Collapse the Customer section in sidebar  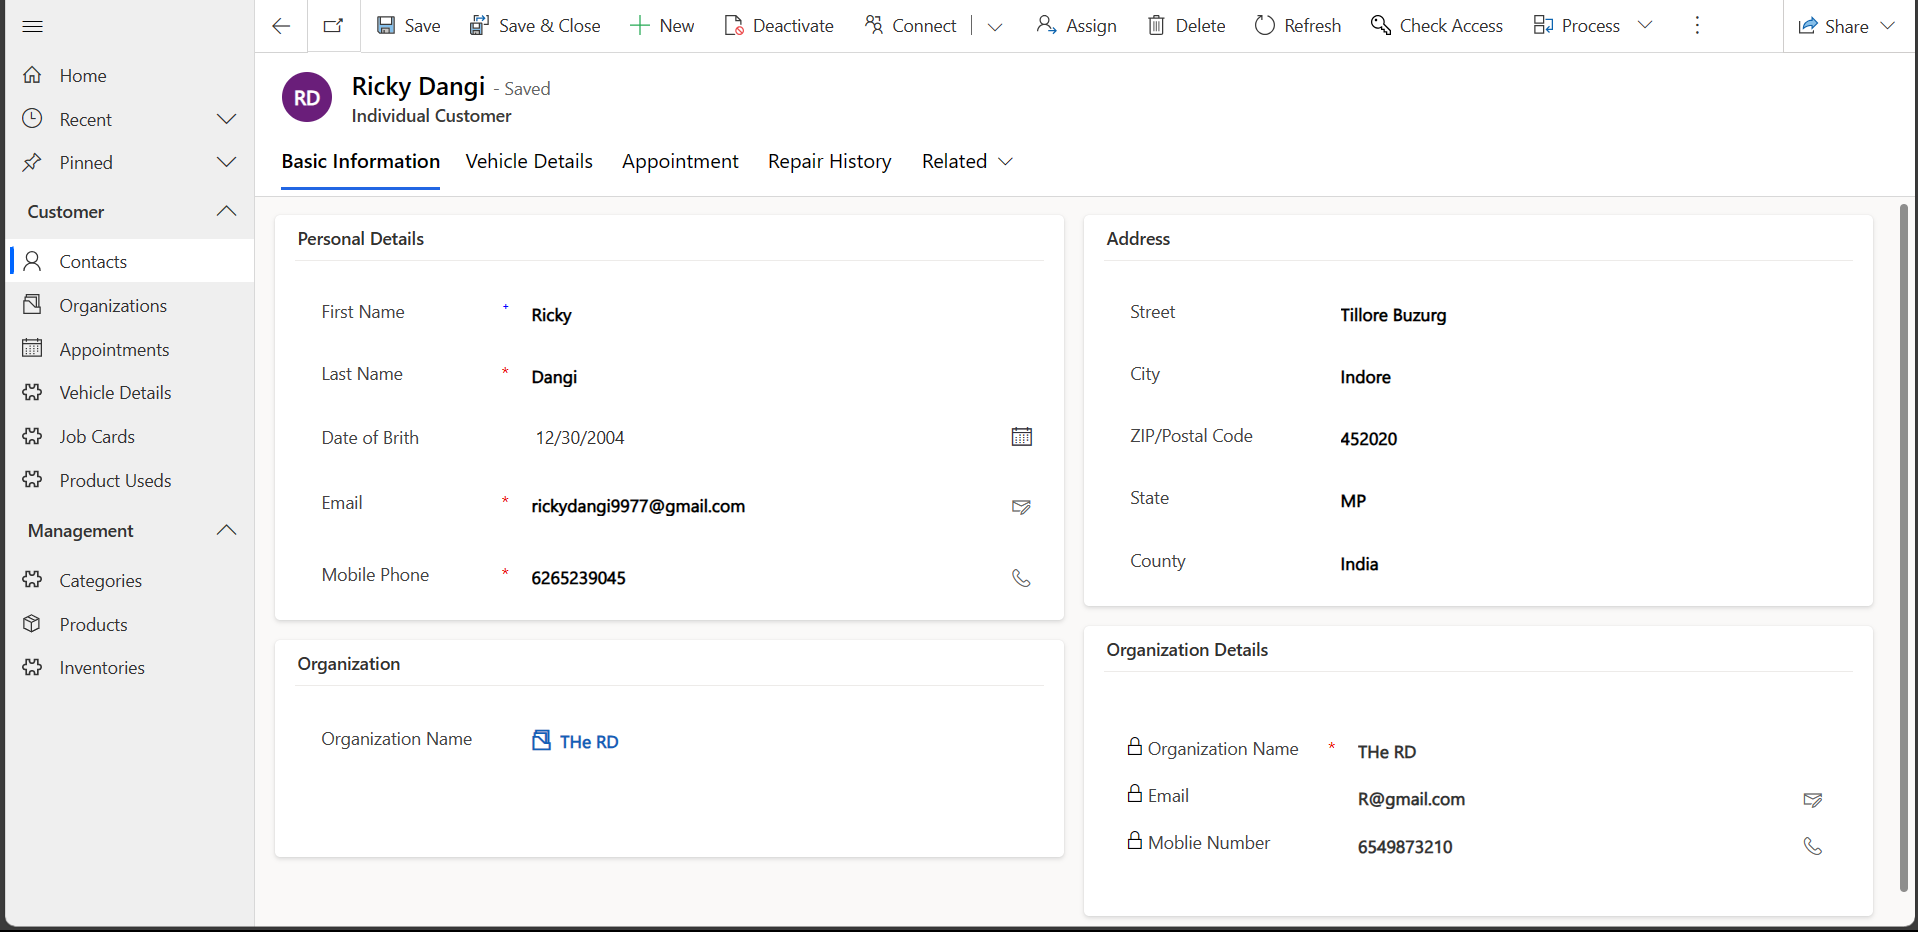(227, 211)
